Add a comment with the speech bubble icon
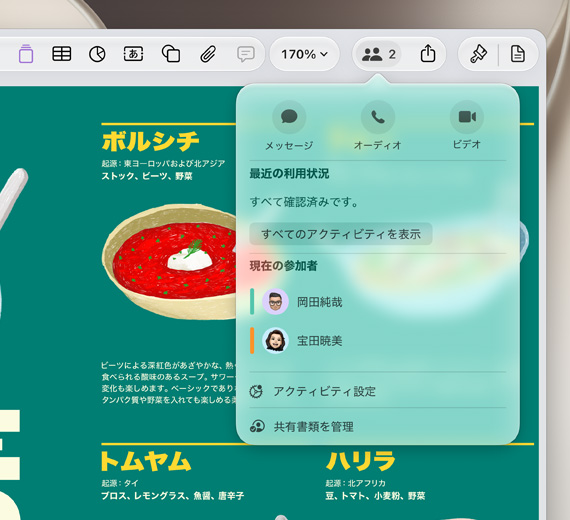 pos(245,54)
